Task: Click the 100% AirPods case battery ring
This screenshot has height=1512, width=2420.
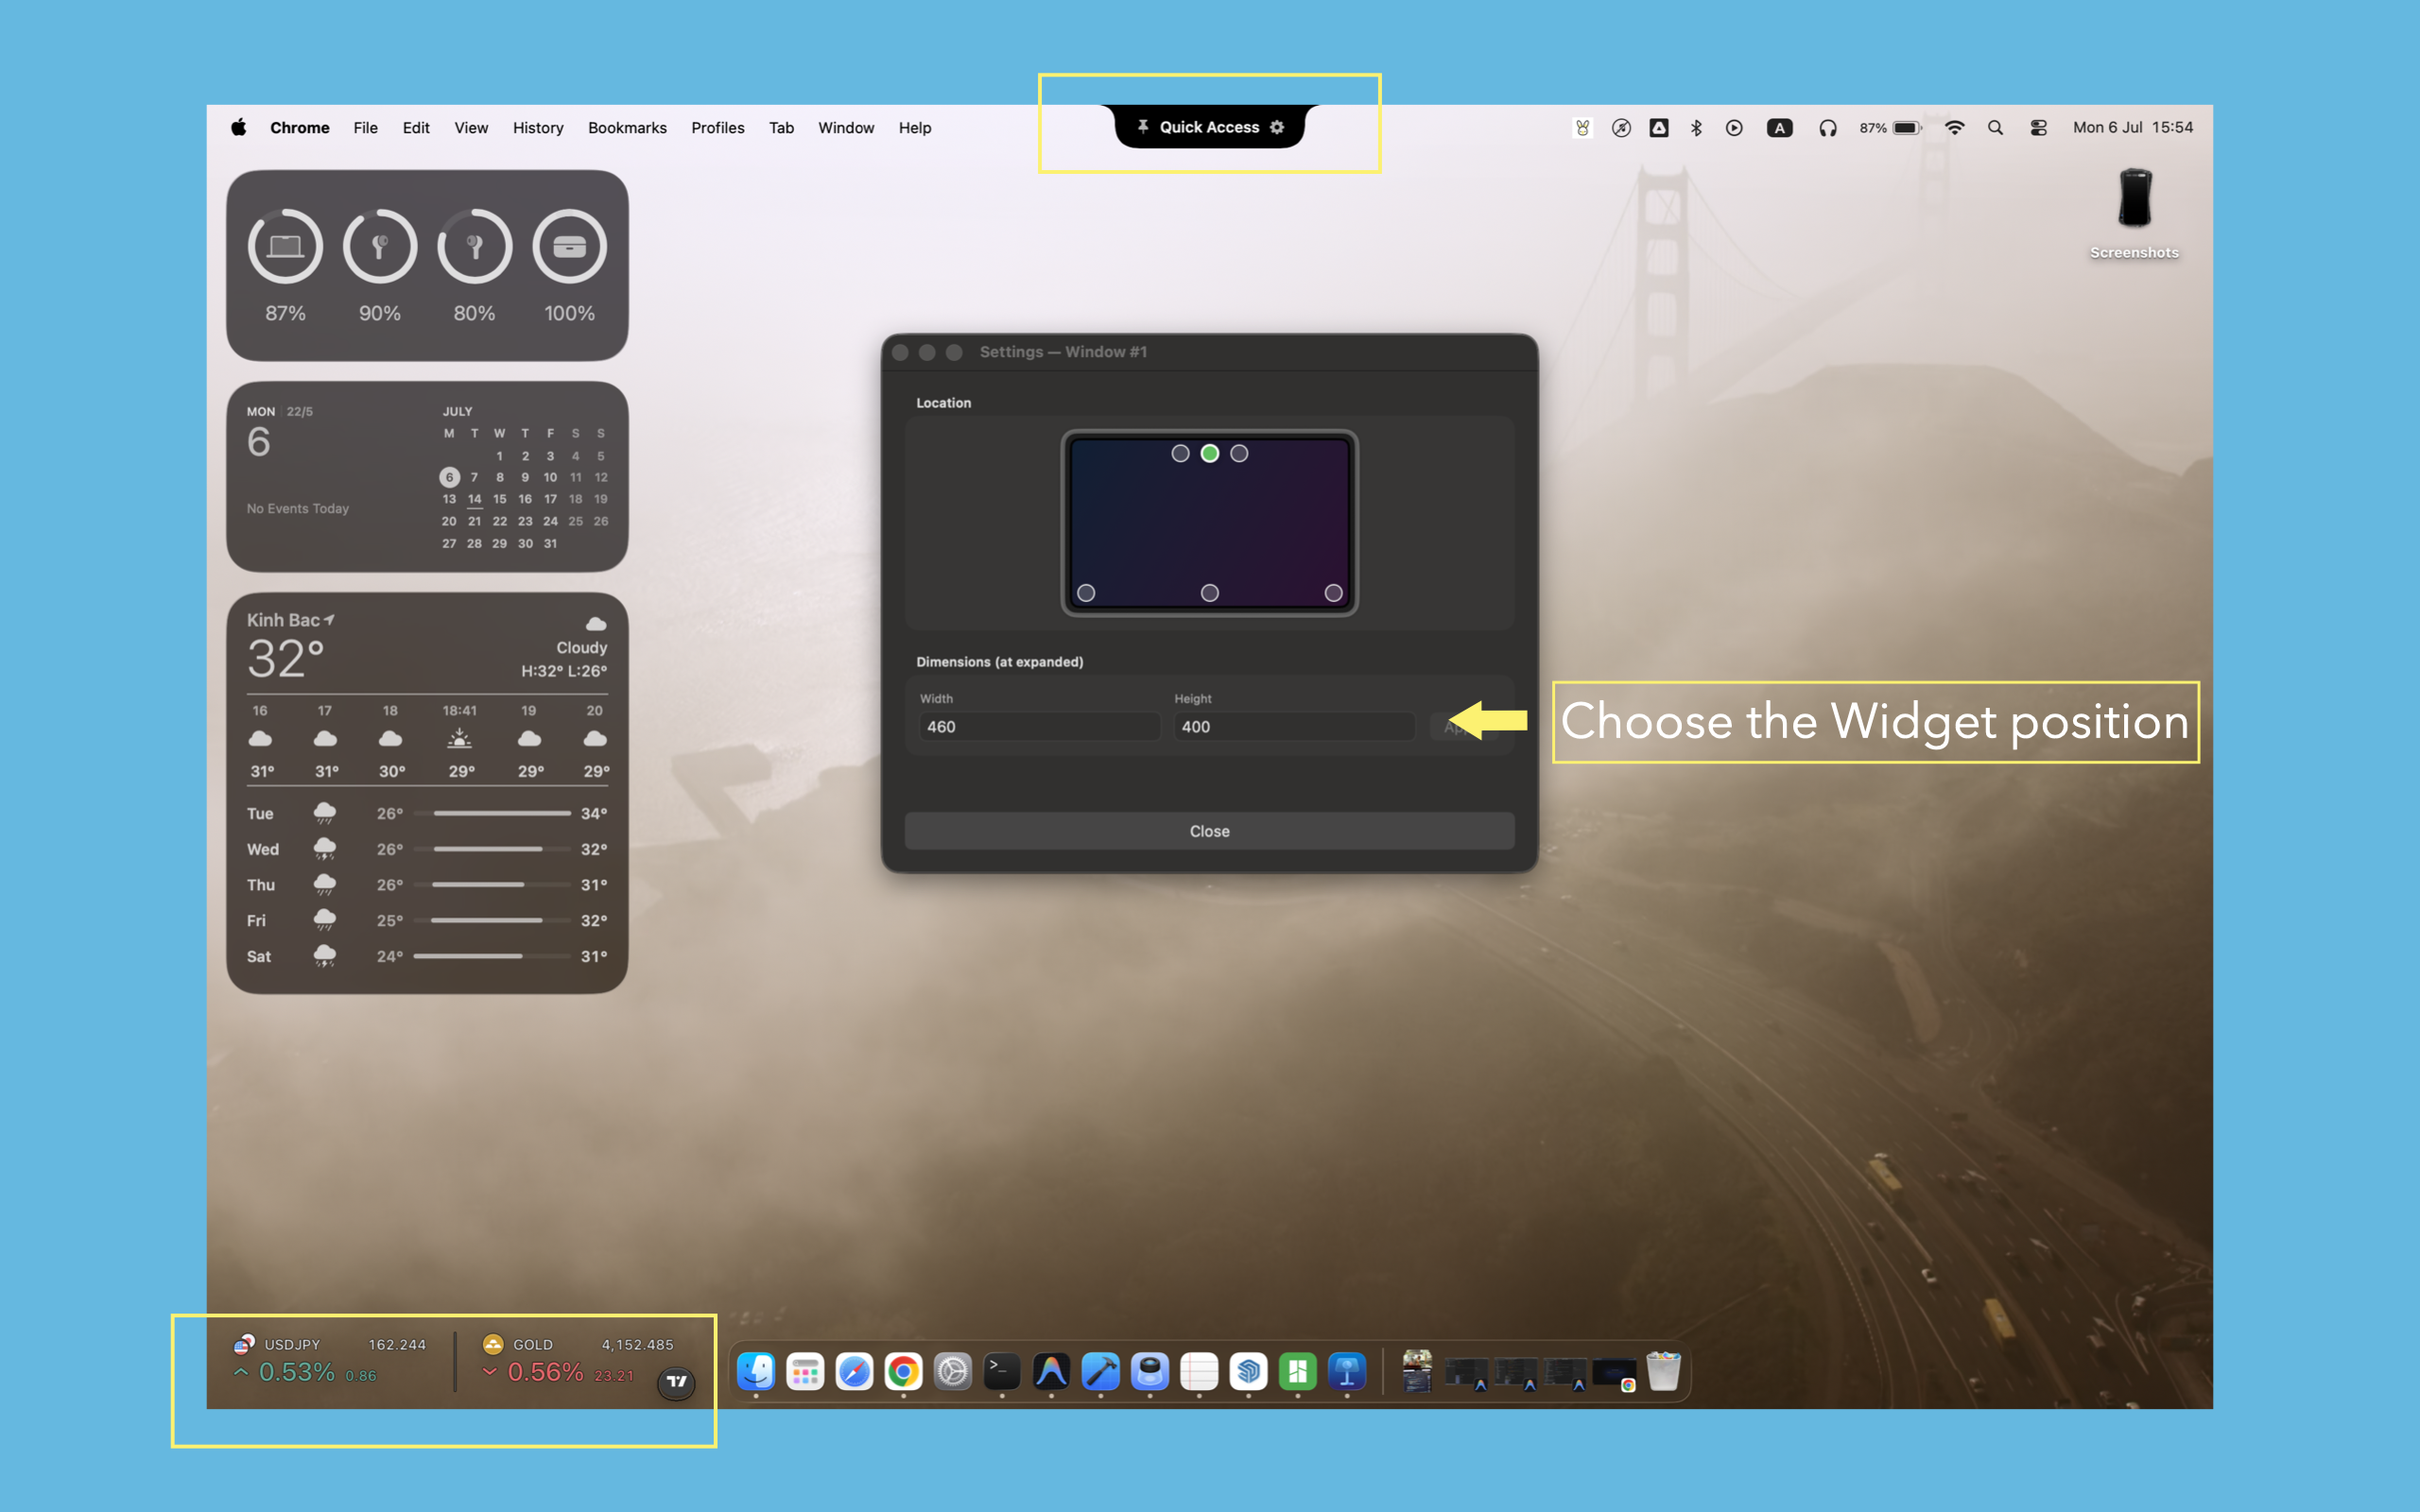Action: coord(569,246)
